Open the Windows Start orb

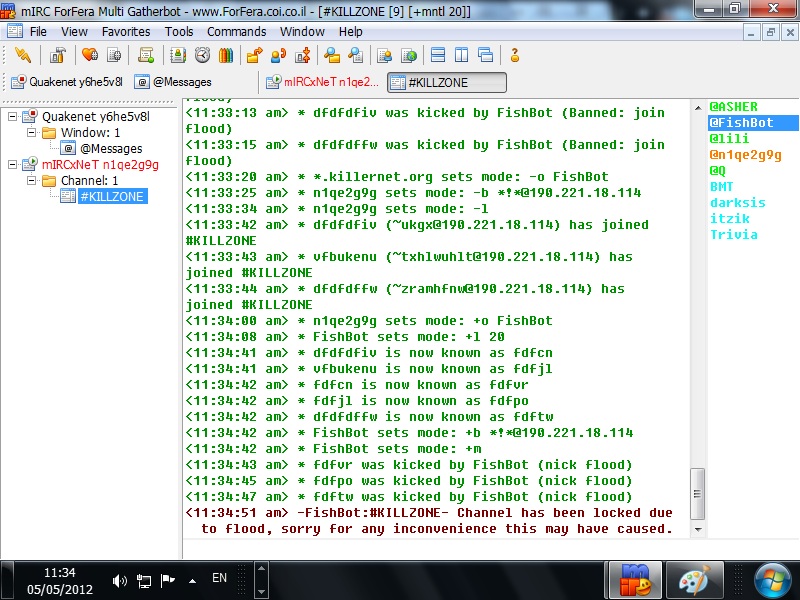(x=772, y=581)
